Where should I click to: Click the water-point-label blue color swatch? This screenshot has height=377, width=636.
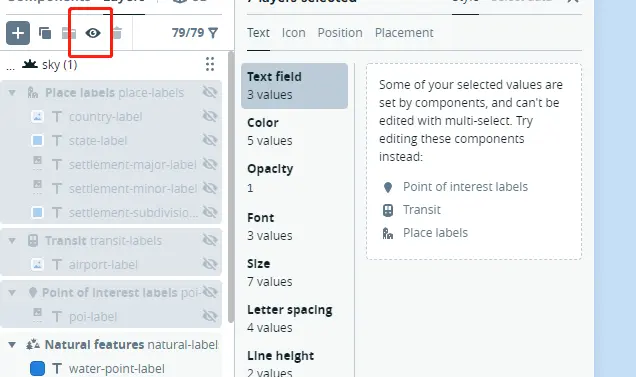(x=37, y=368)
